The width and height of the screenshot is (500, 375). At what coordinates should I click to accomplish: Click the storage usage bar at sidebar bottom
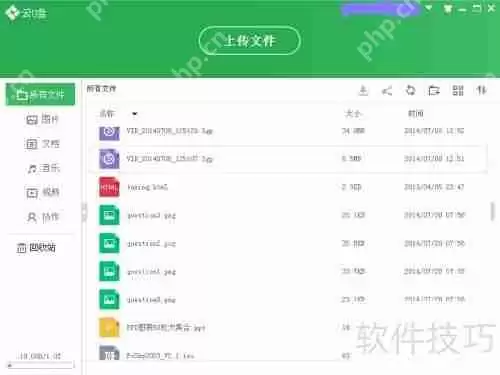tap(40, 365)
